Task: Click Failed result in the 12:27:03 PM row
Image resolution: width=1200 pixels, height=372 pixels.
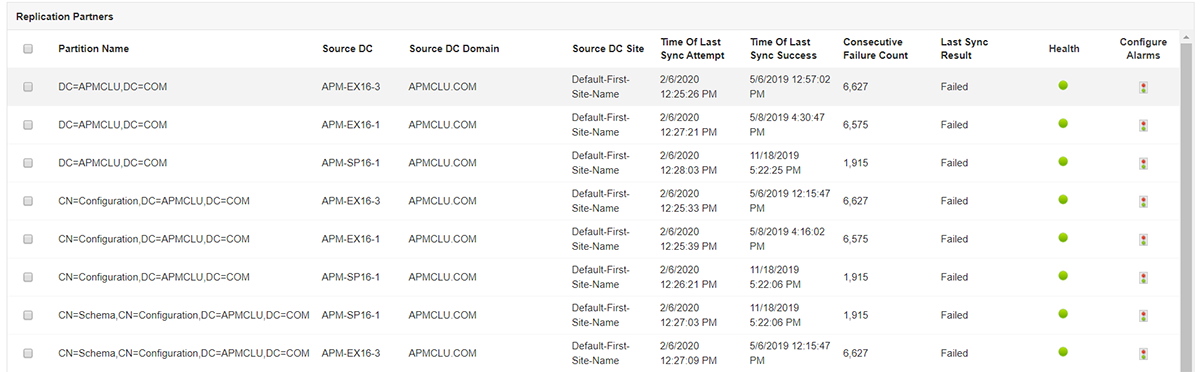Action: tap(954, 315)
